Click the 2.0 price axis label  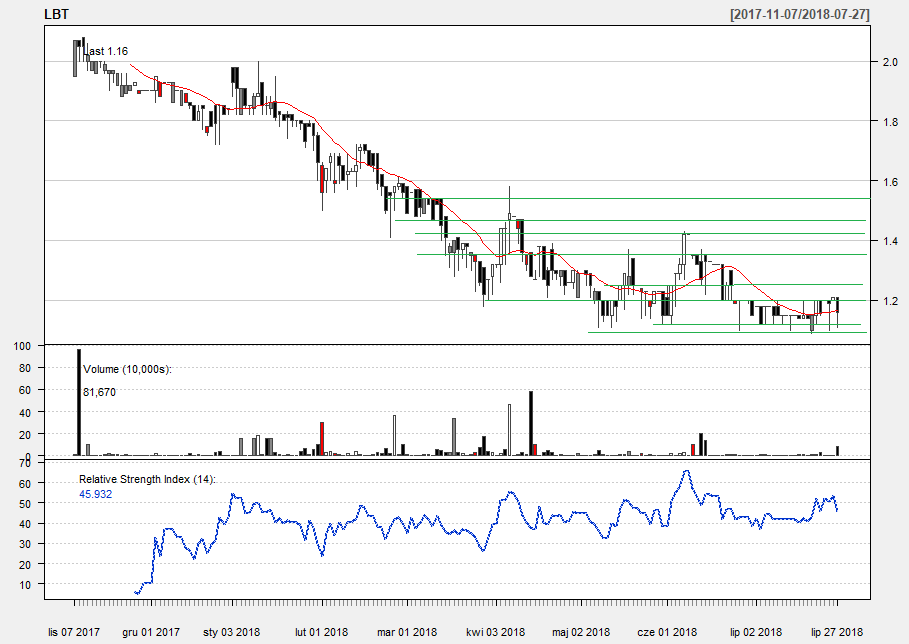[x=891, y=62]
